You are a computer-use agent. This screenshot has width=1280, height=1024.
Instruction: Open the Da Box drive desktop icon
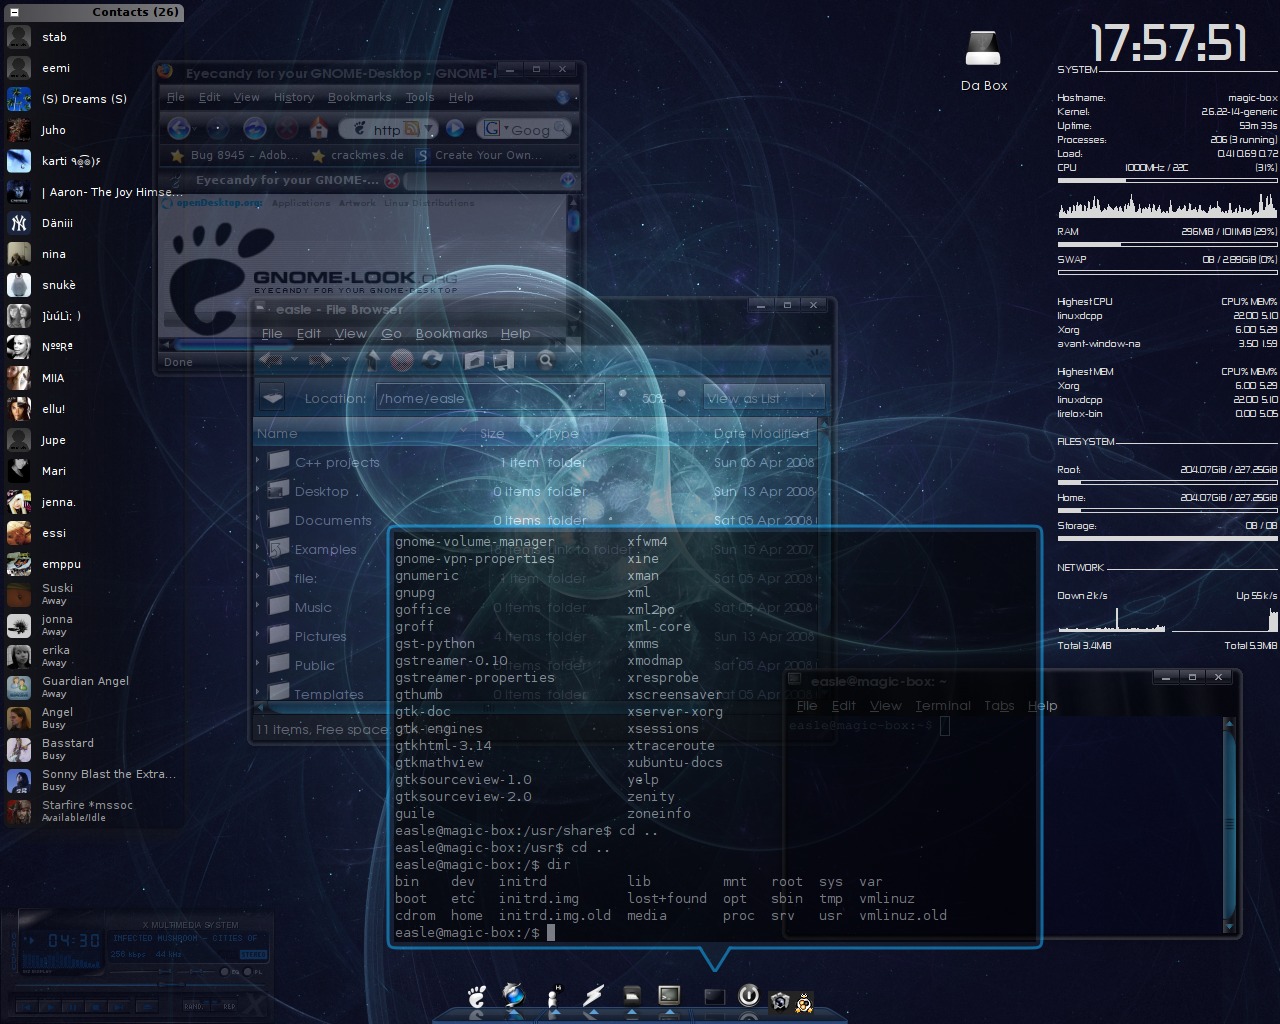[983, 60]
